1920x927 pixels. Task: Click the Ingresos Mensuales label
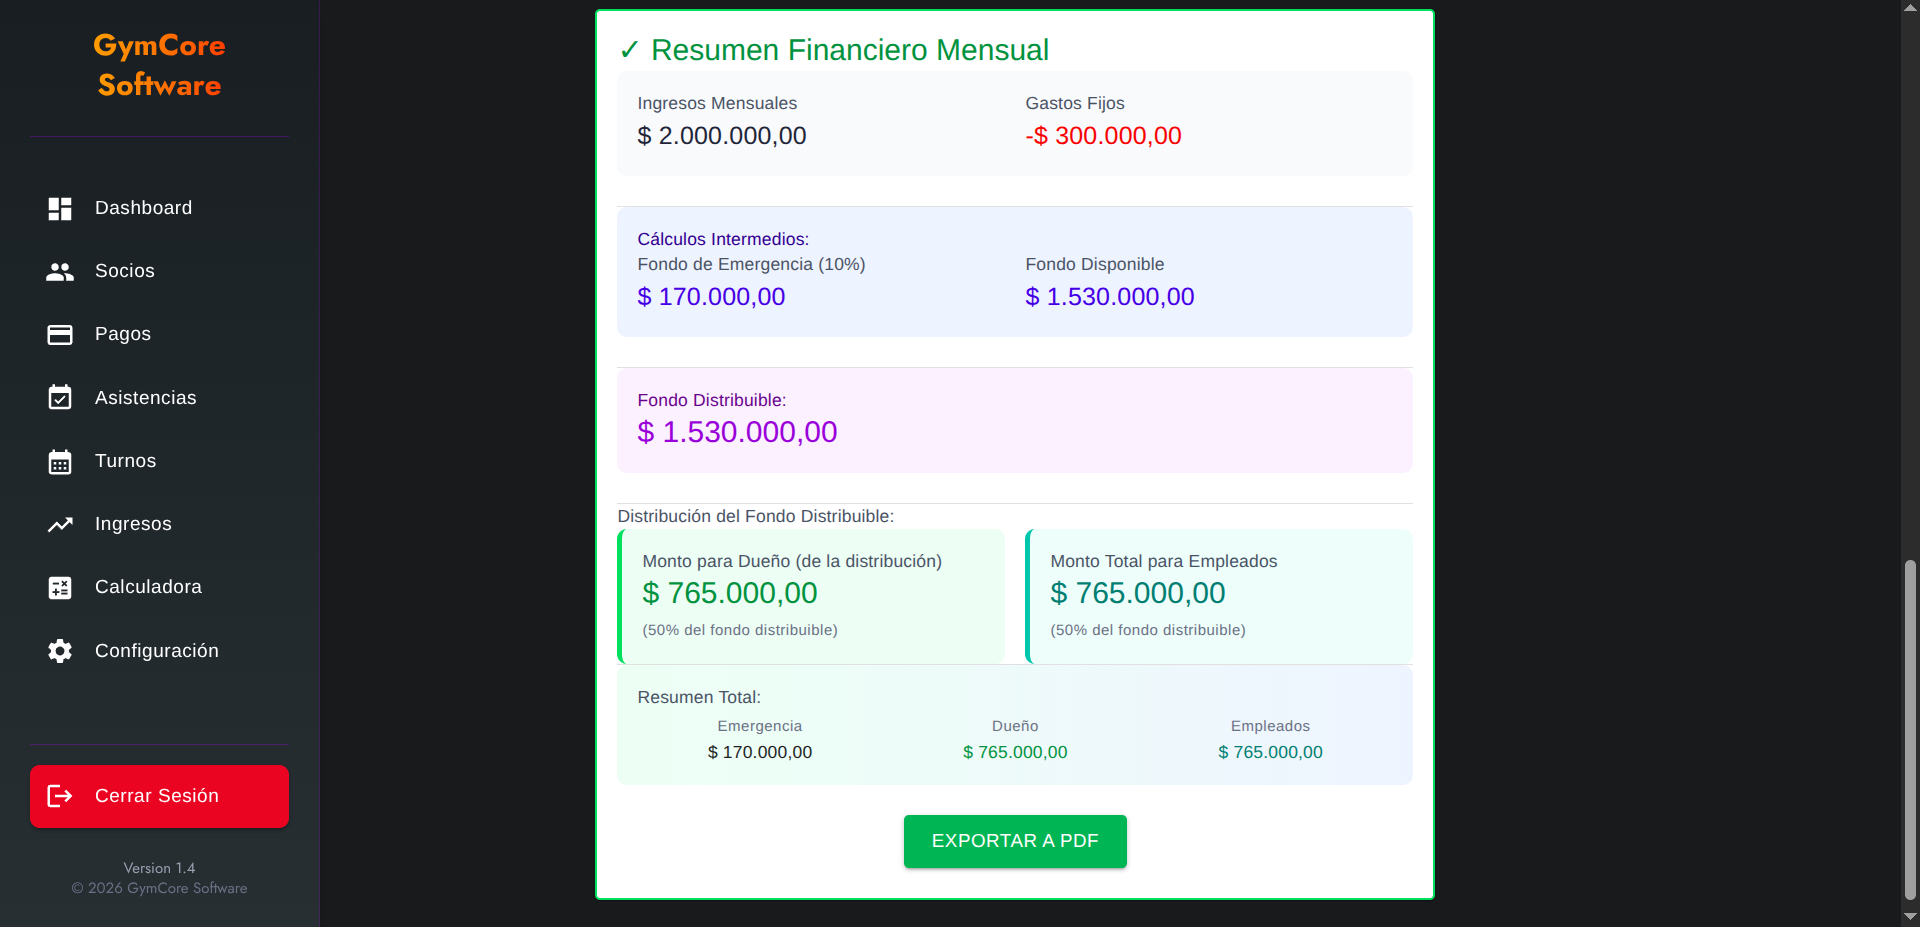click(x=717, y=103)
